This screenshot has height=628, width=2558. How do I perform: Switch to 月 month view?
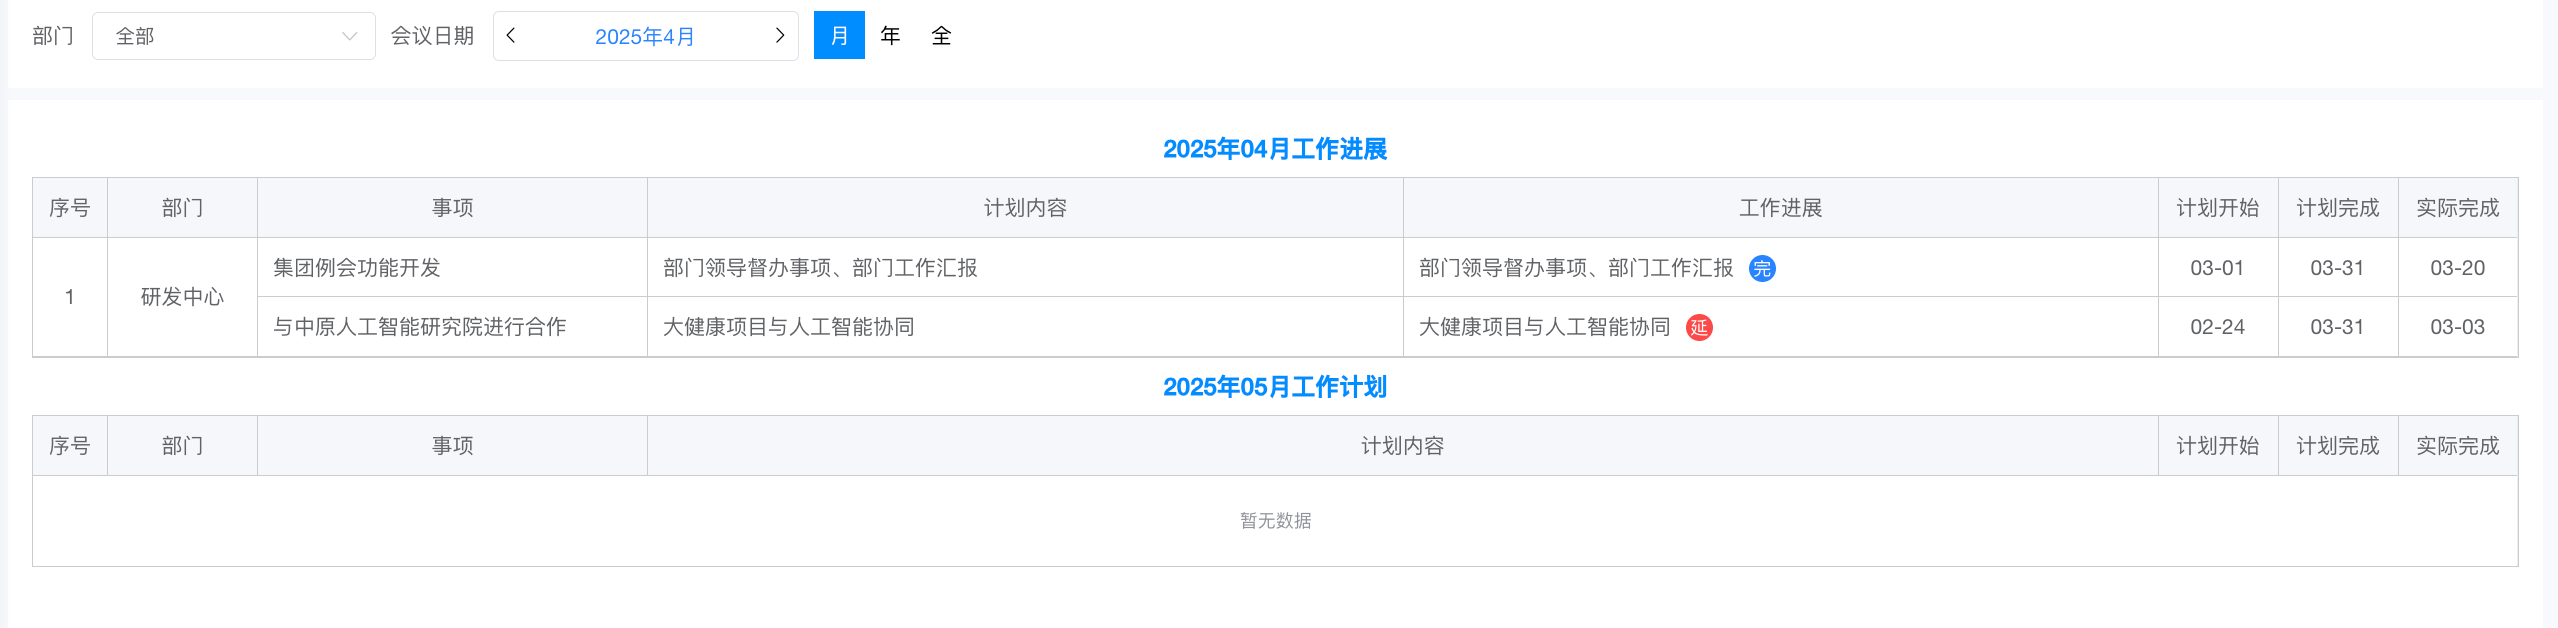coord(839,36)
